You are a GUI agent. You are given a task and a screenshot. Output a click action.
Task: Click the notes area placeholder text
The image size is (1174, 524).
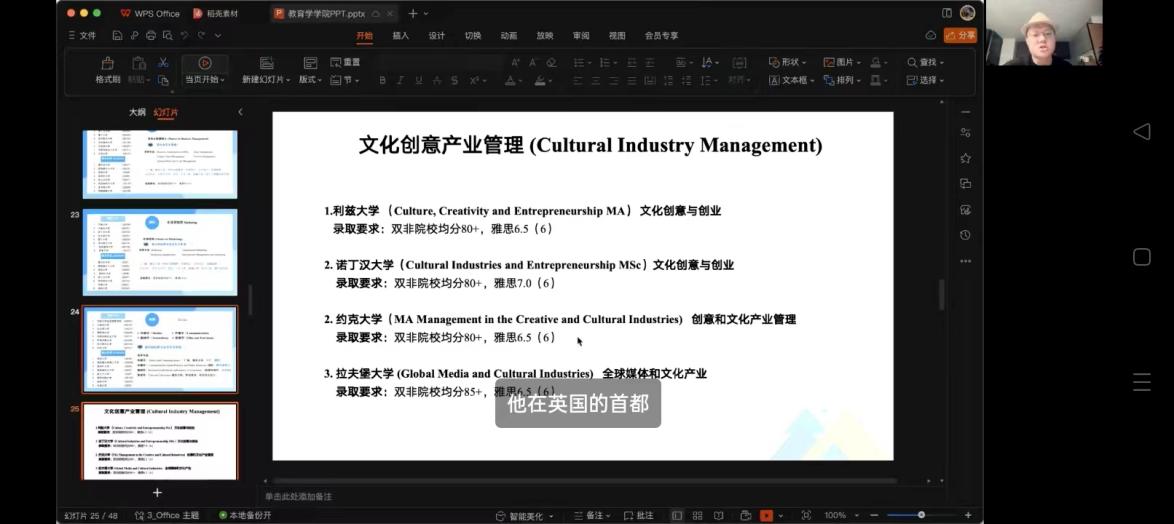(298, 496)
